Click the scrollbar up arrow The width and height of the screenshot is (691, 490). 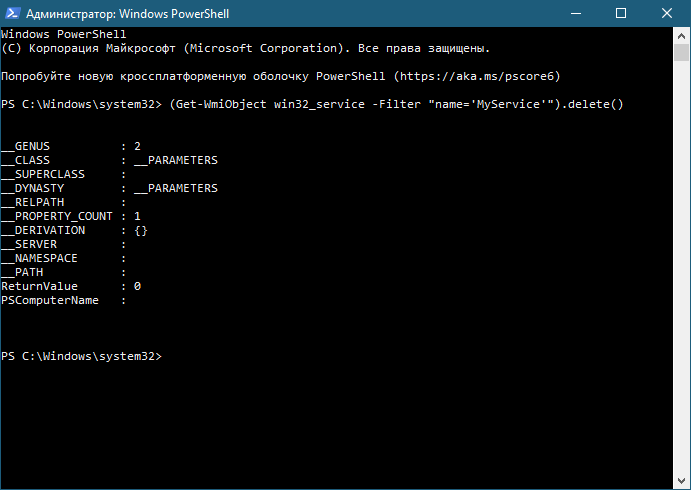click(x=681, y=36)
